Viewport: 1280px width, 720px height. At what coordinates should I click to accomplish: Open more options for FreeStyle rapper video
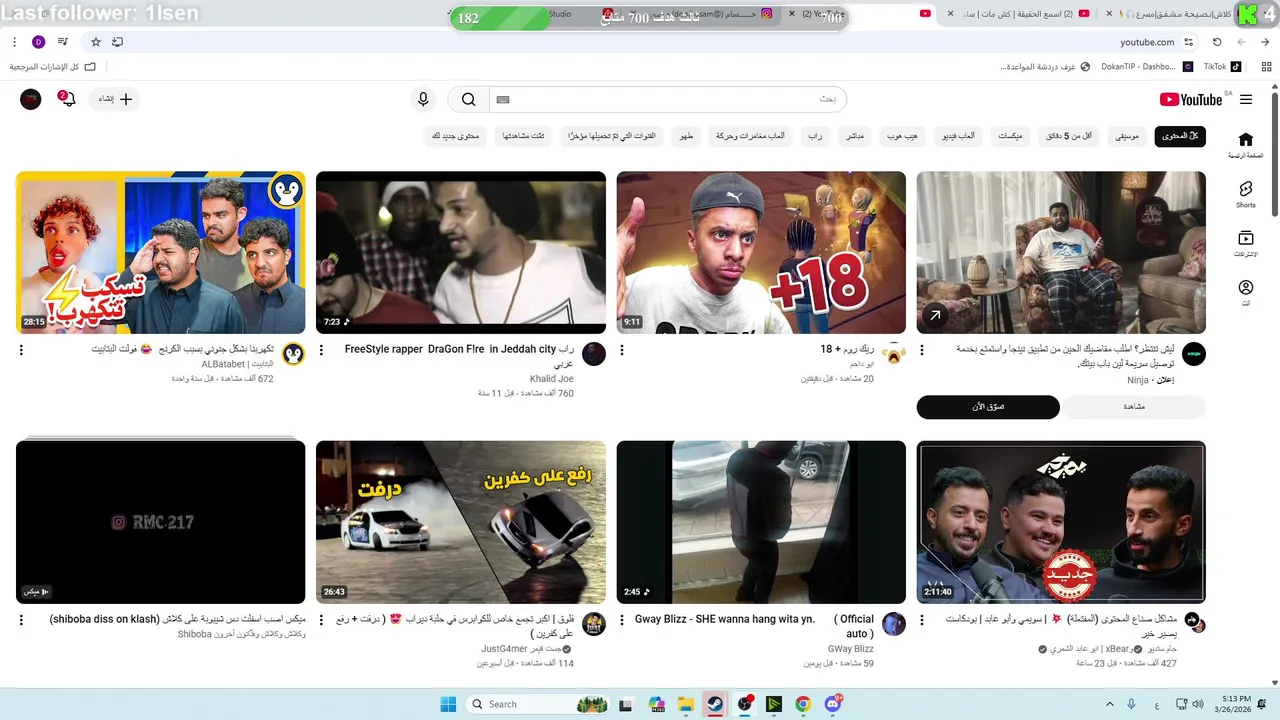tap(321, 350)
